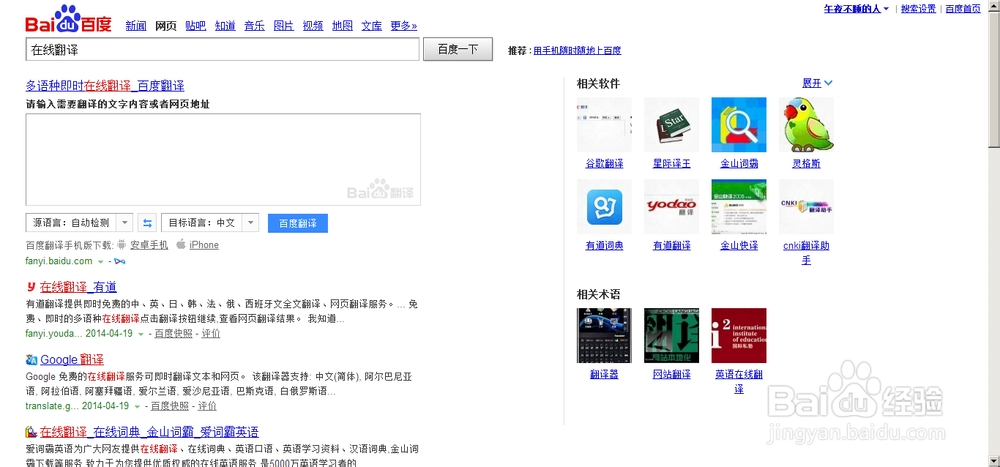Image resolution: width=1000 pixels, height=467 pixels.
Task: Go to 百度首页 link
Action: point(963,9)
